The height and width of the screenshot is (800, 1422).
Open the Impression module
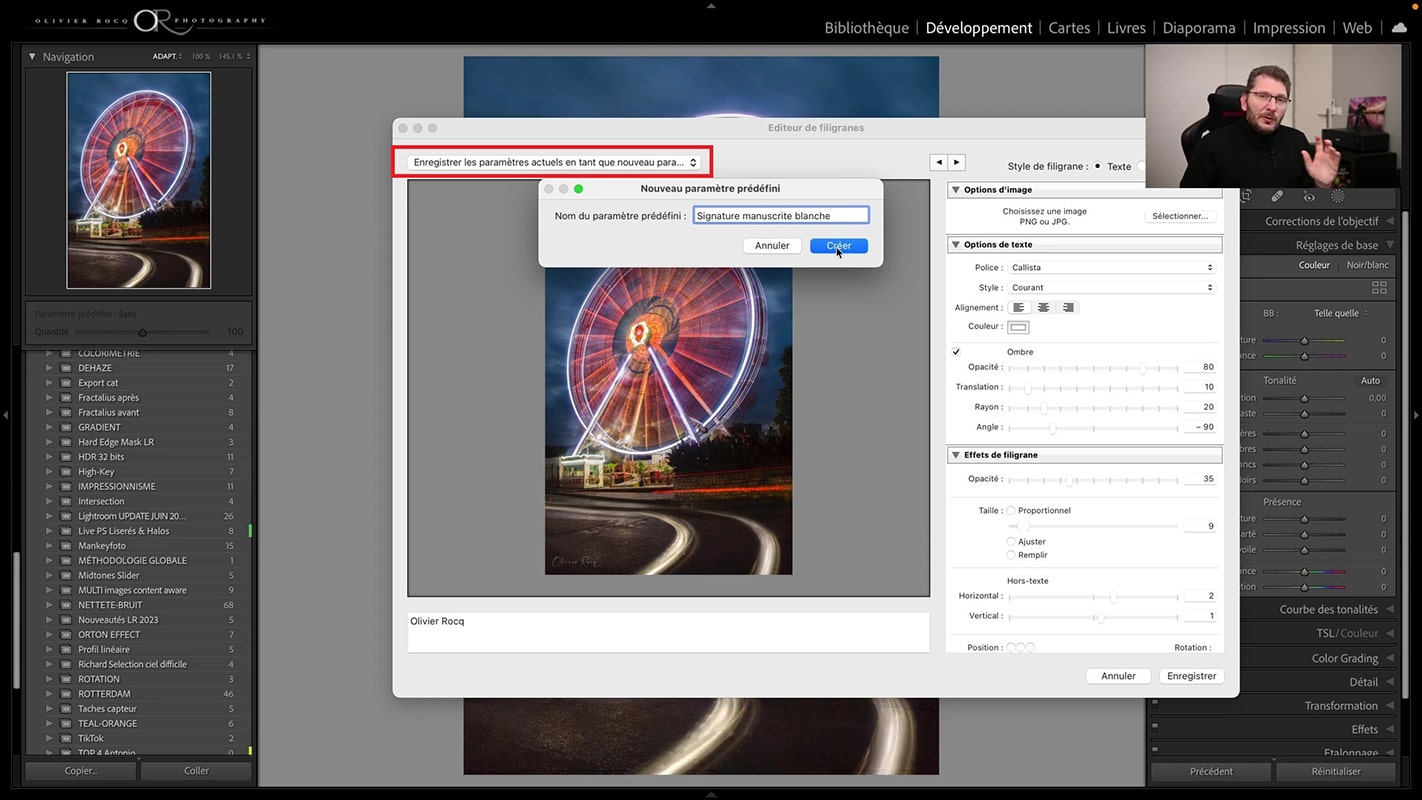click(x=1289, y=28)
